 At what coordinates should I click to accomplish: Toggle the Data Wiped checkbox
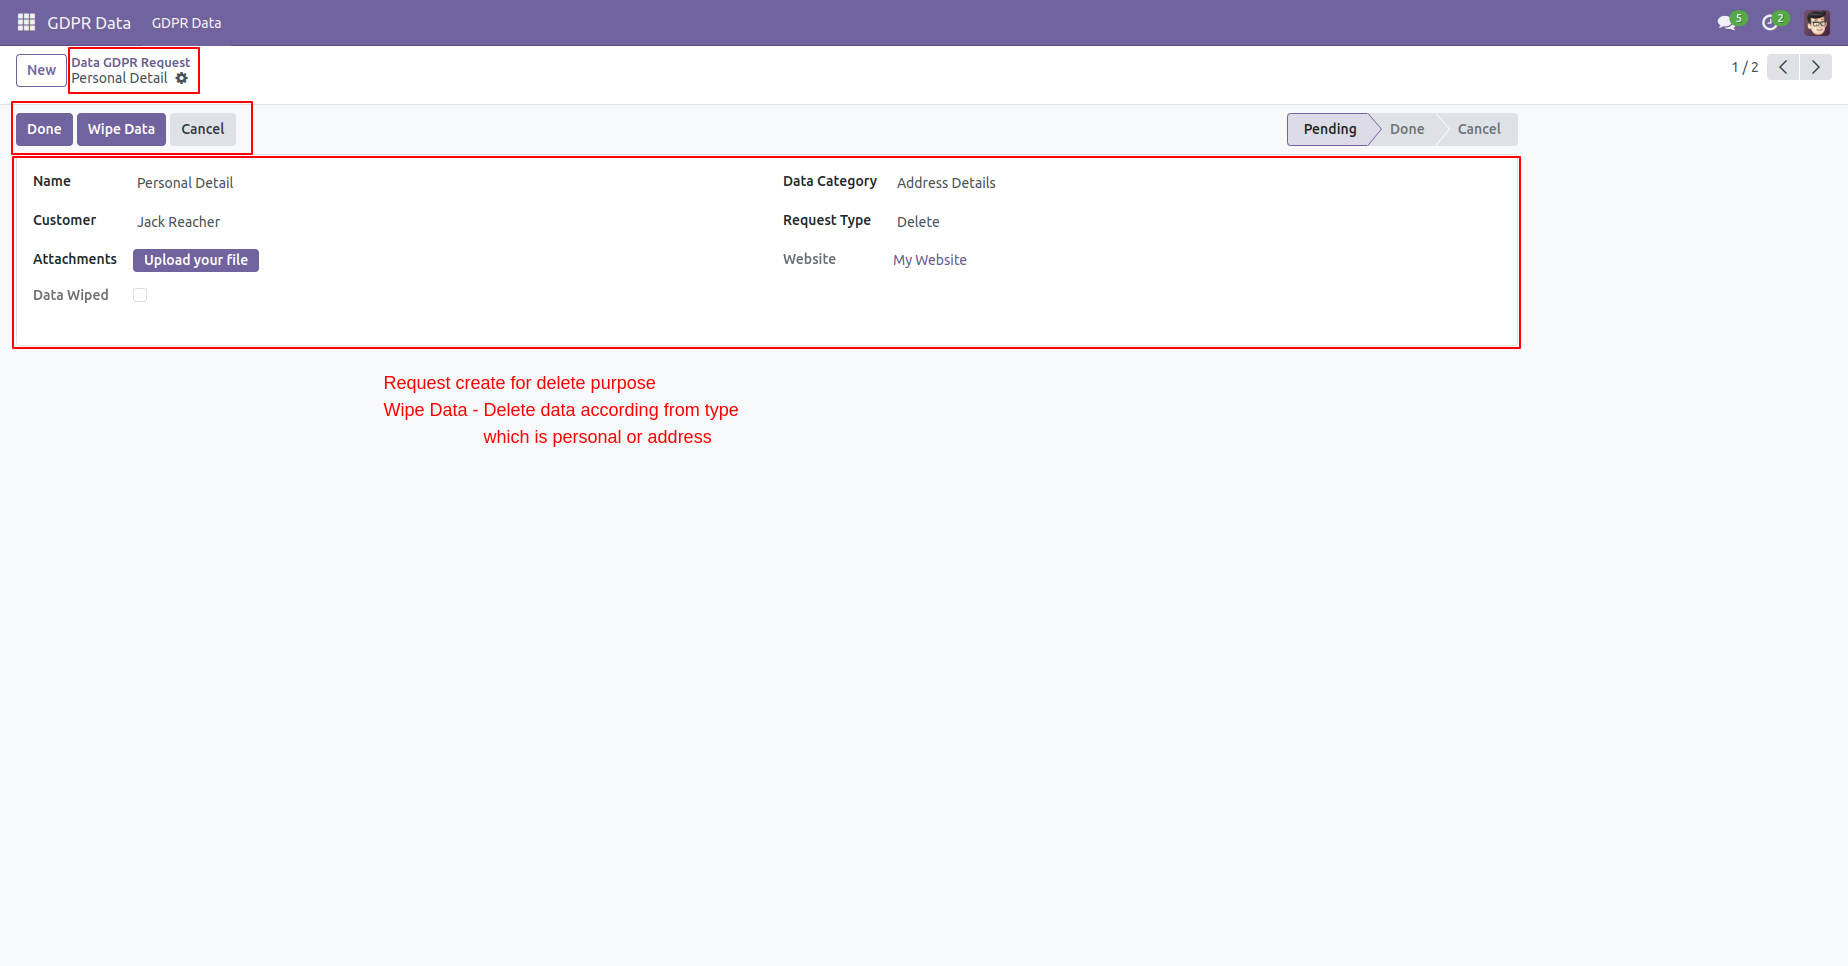coord(140,295)
